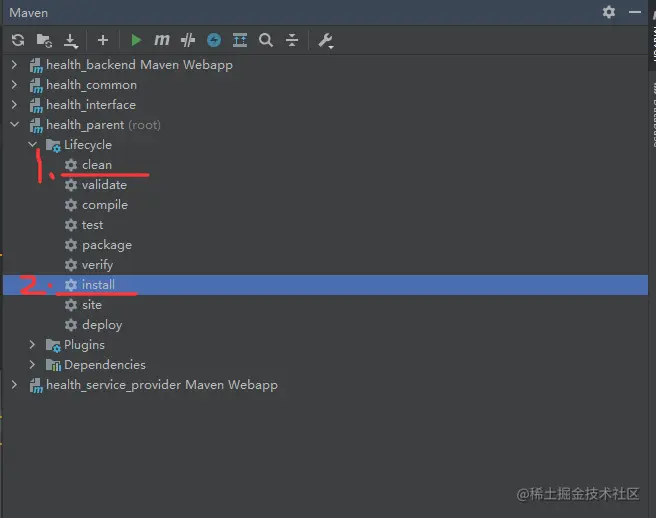Show dependencies diagram icon
Image resolution: width=656 pixels, height=518 pixels.
coord(240,40)
